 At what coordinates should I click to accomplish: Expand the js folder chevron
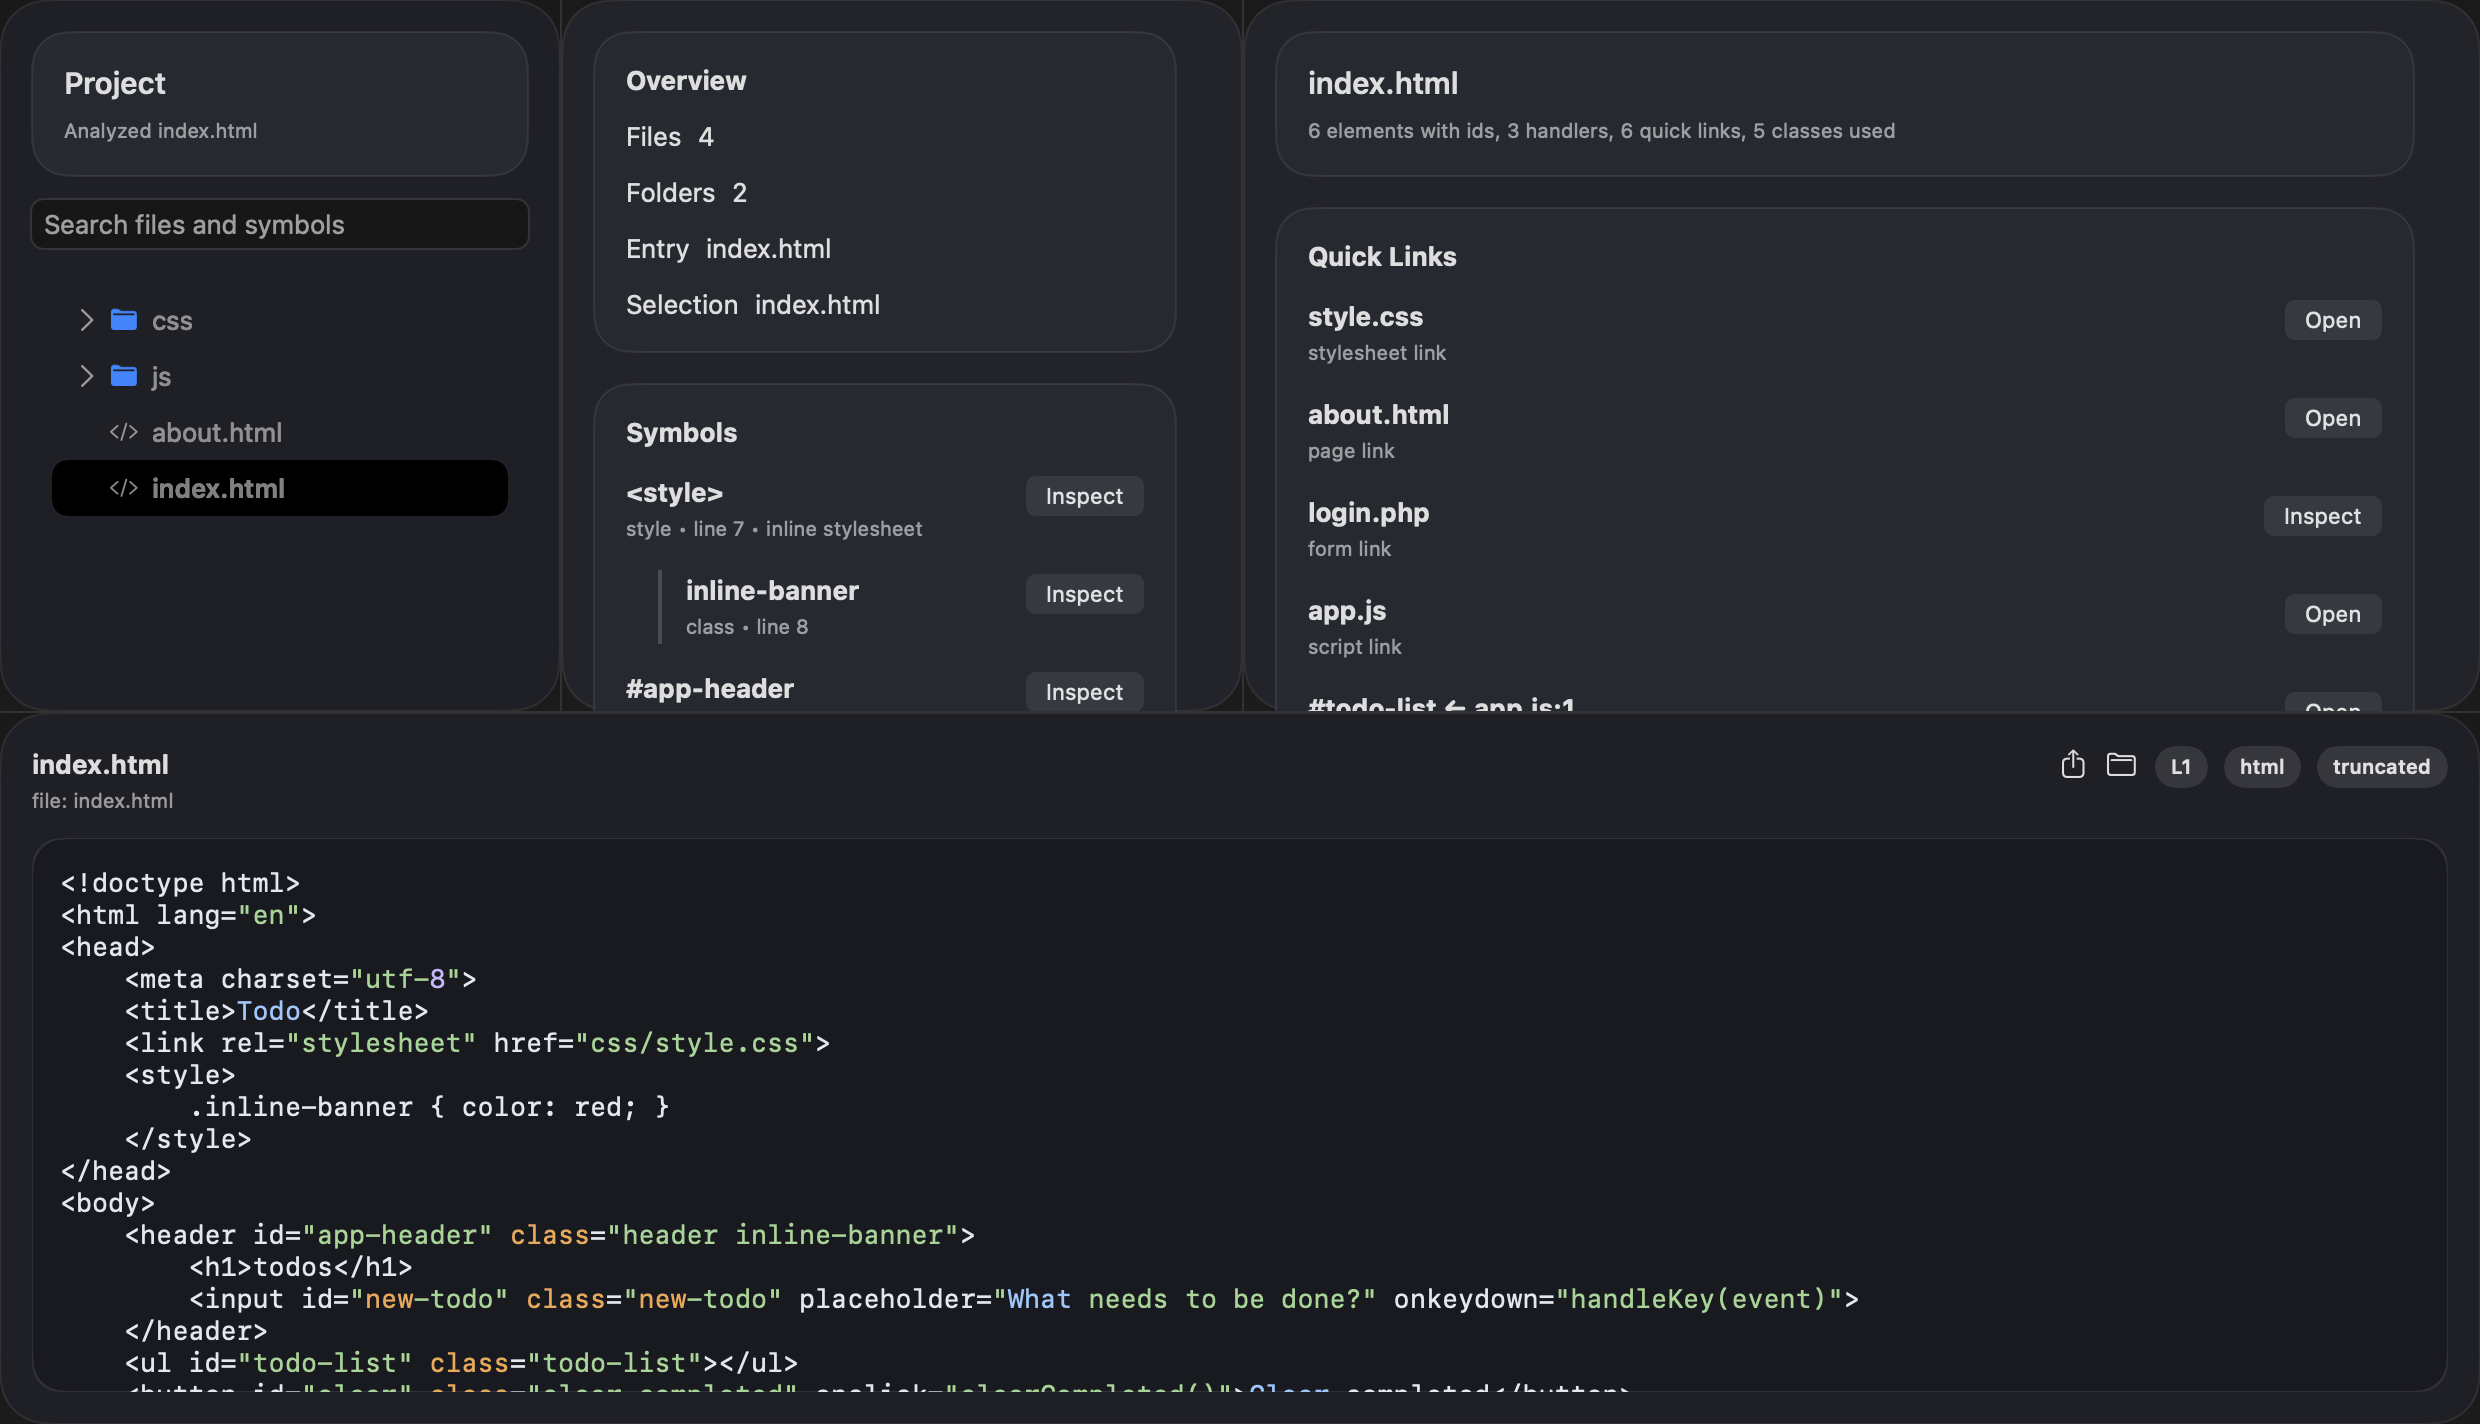(x=87, y=376)
